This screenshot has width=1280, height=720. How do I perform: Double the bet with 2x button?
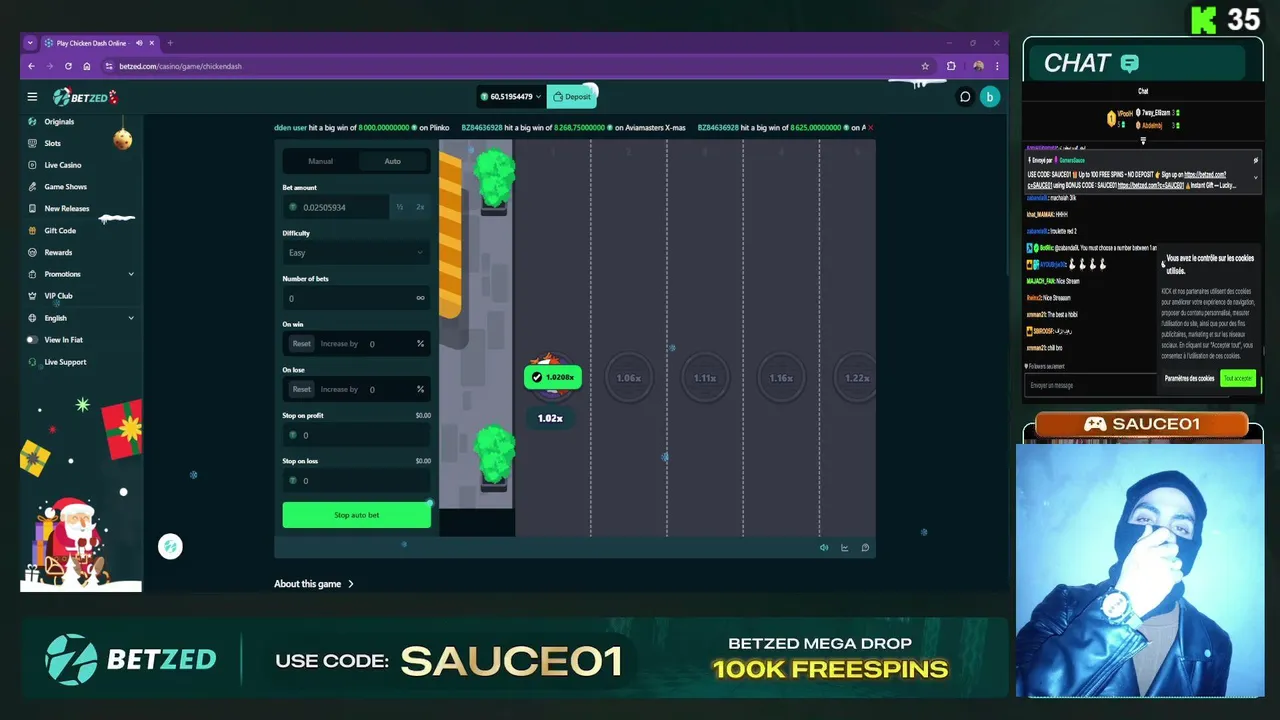point(420,207)
